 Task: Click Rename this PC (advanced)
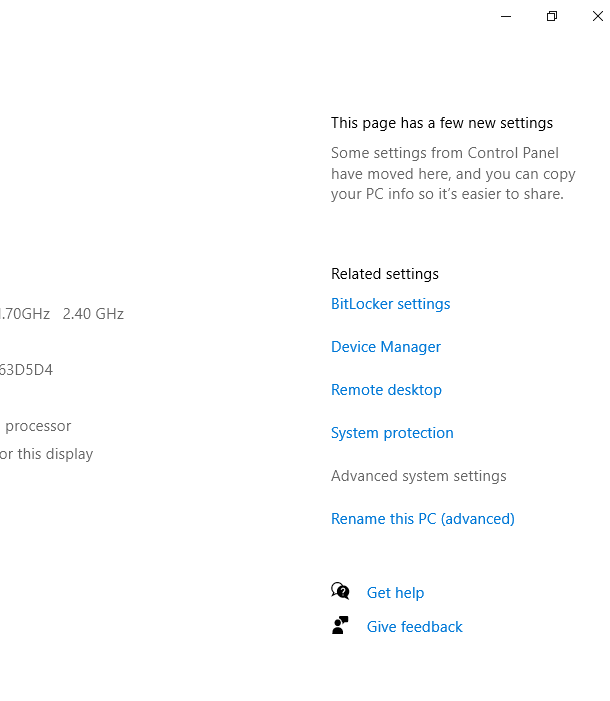[423, 519]
